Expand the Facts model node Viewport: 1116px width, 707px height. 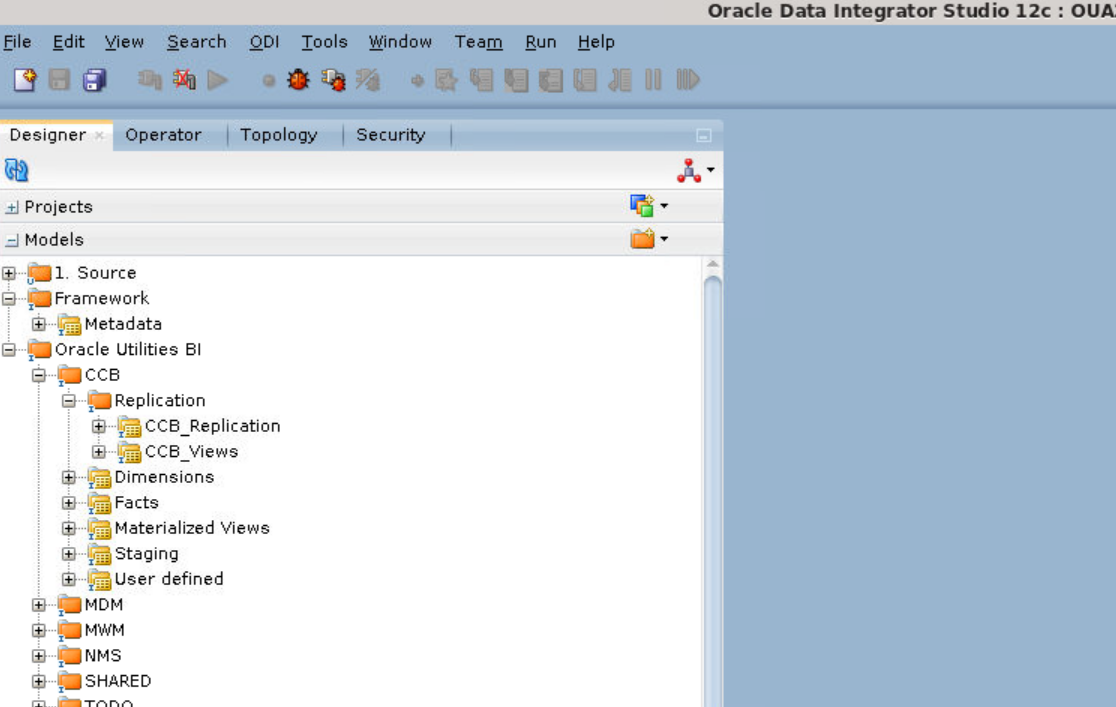pyautogui.click(x=68, y=503)
